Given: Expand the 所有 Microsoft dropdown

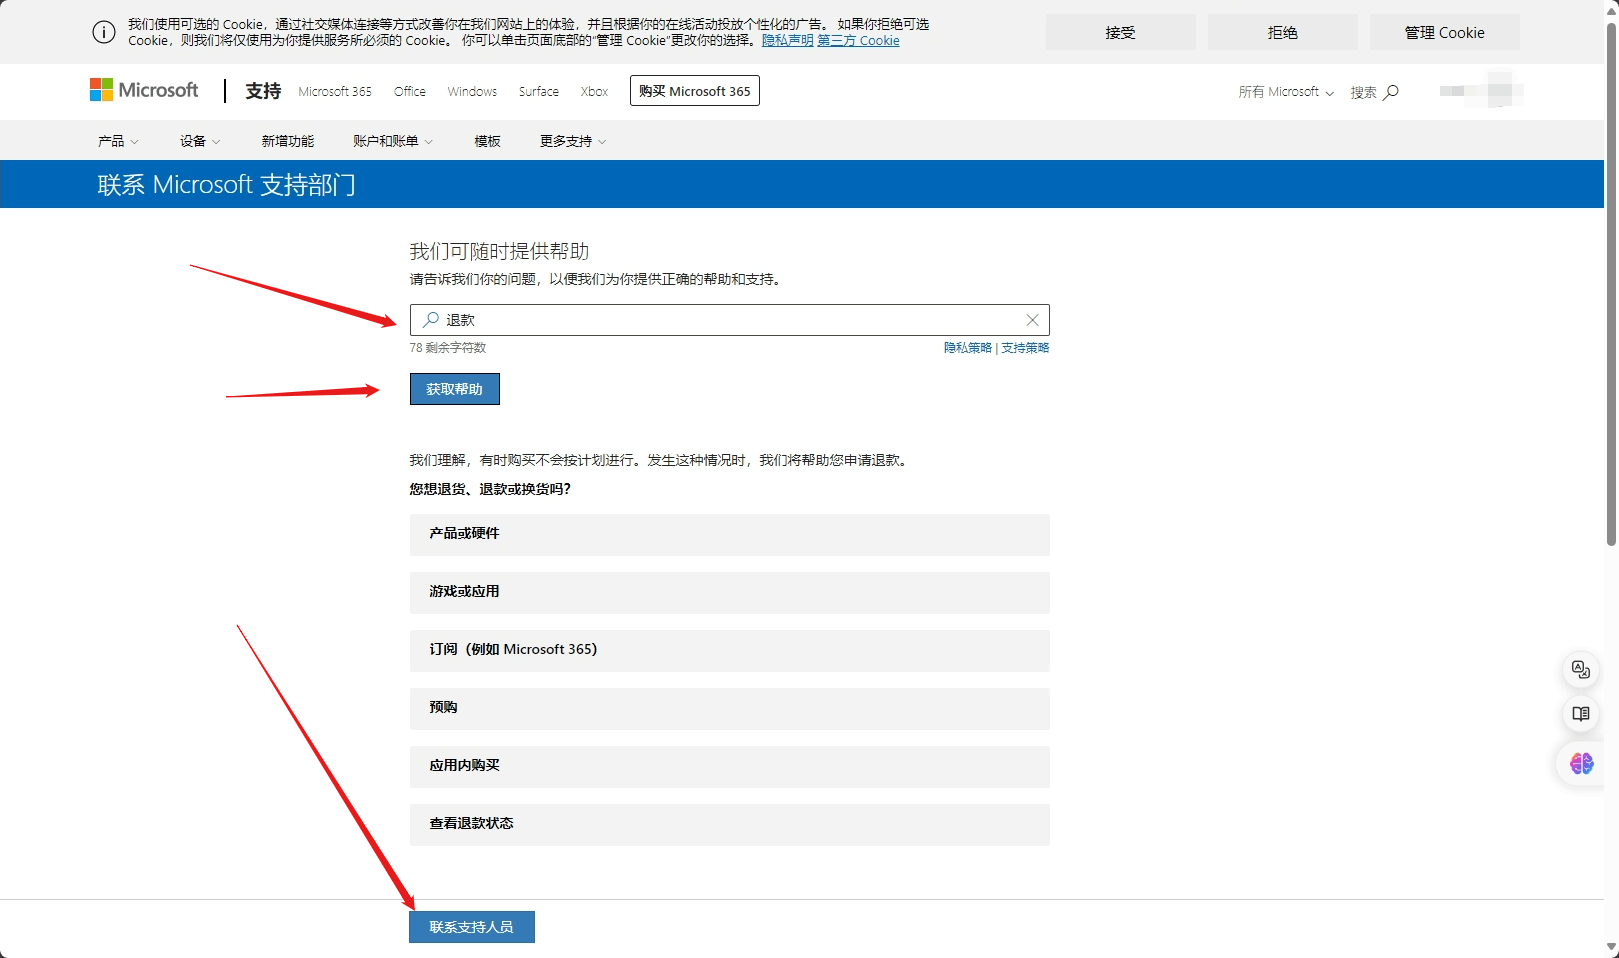Looking at the screenshot, I should click(x=1286, y=92).
